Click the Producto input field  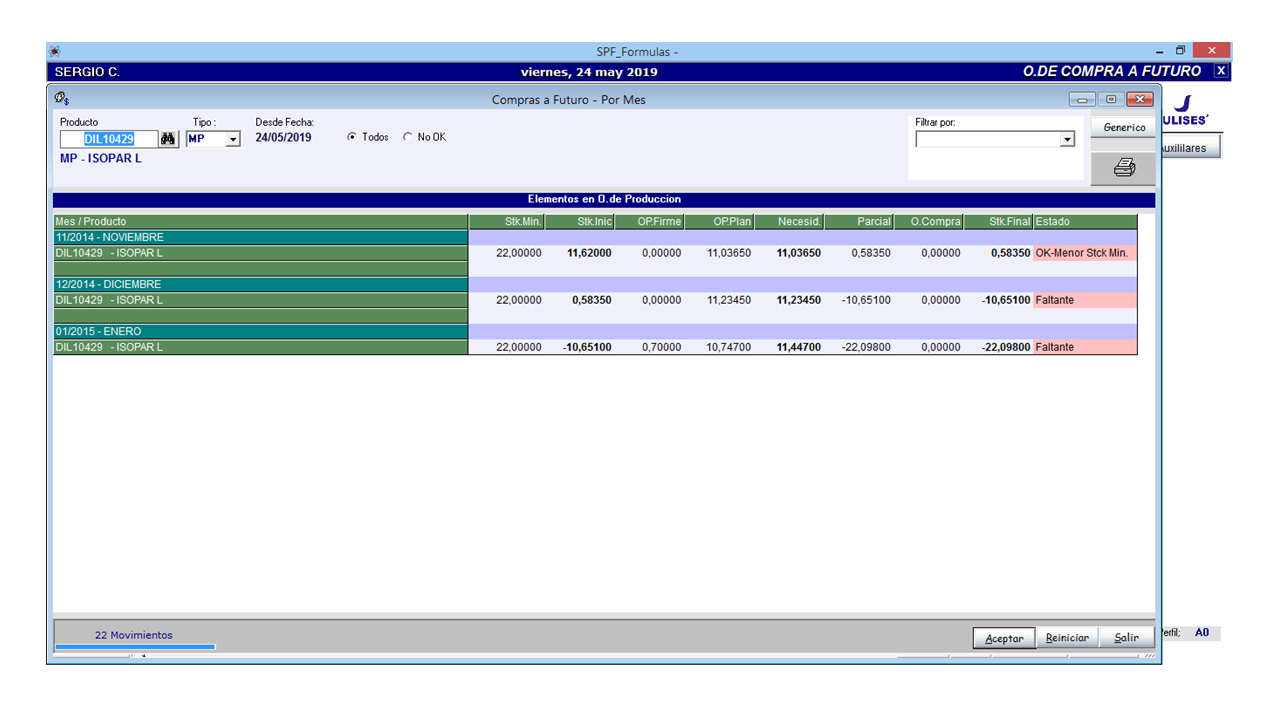pos(110,138)
